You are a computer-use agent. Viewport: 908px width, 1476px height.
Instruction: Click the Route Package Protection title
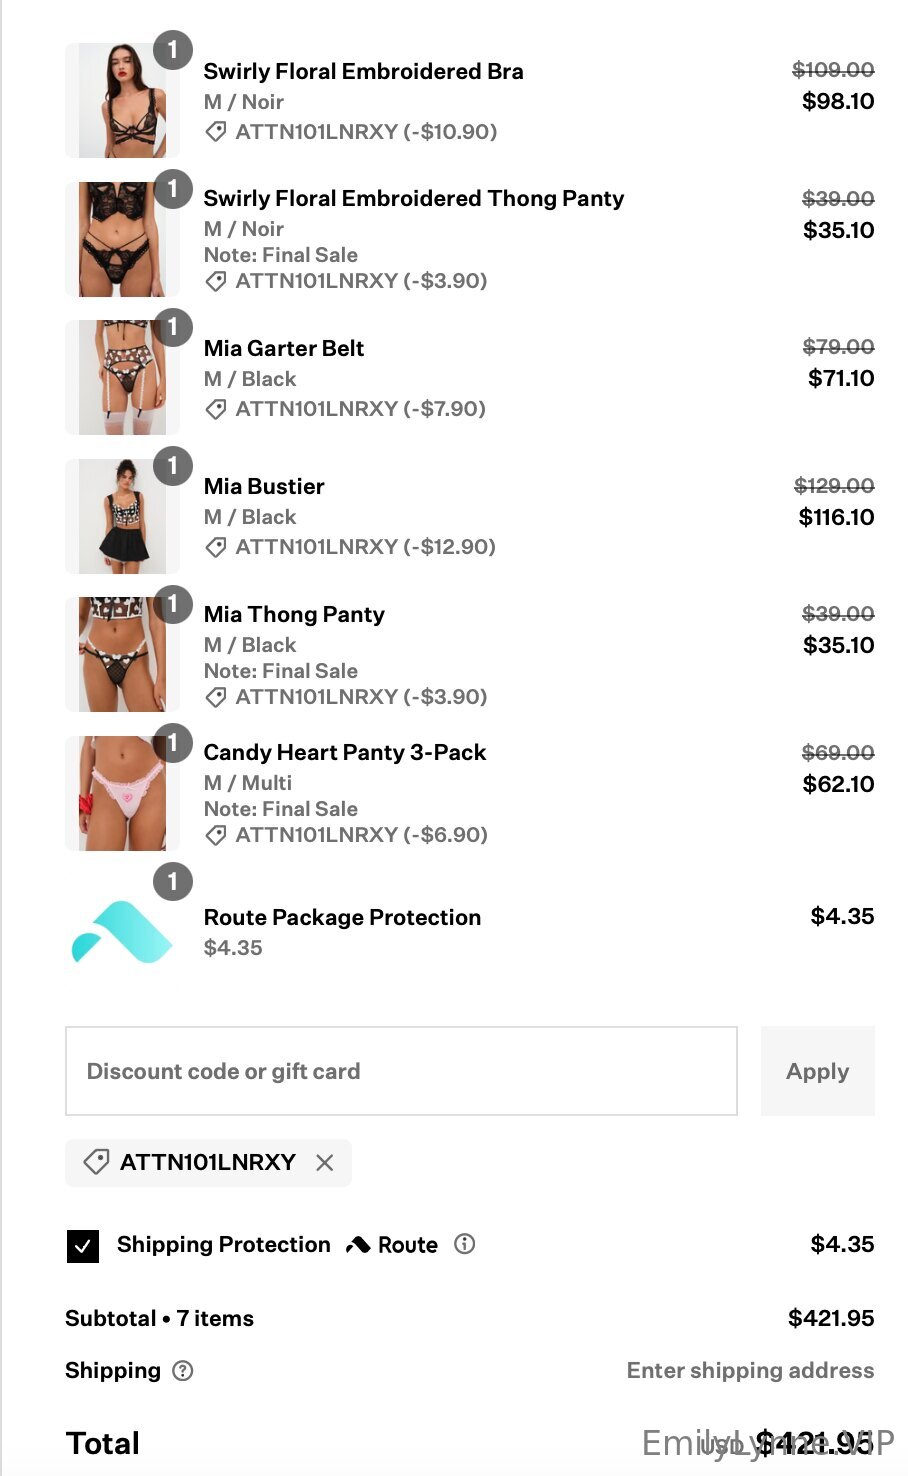point(342,917)
